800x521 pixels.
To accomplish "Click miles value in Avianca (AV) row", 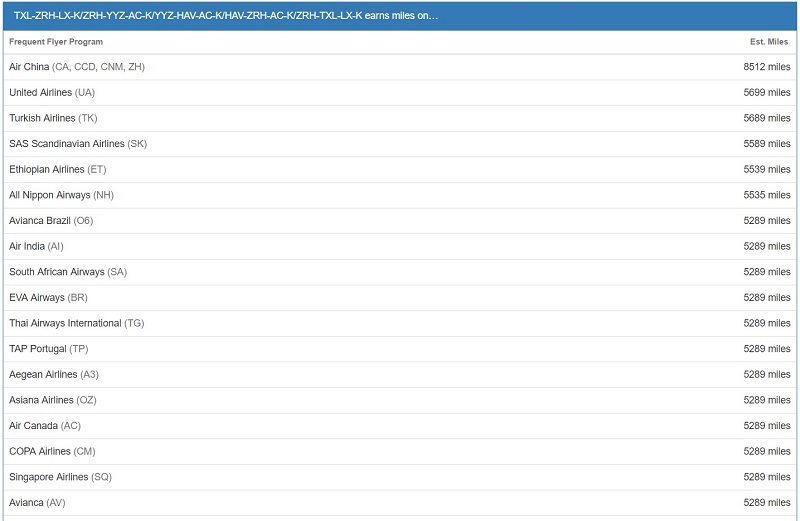I will [767, 503].
